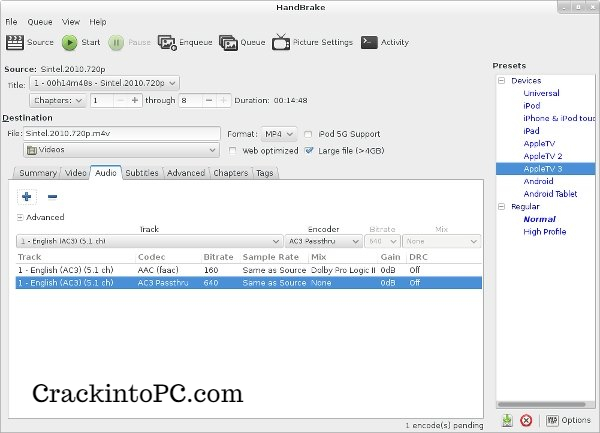Click the presets horizontal scrollbar
The height and width of the screenshot is (433, 600).
[541, 404]
